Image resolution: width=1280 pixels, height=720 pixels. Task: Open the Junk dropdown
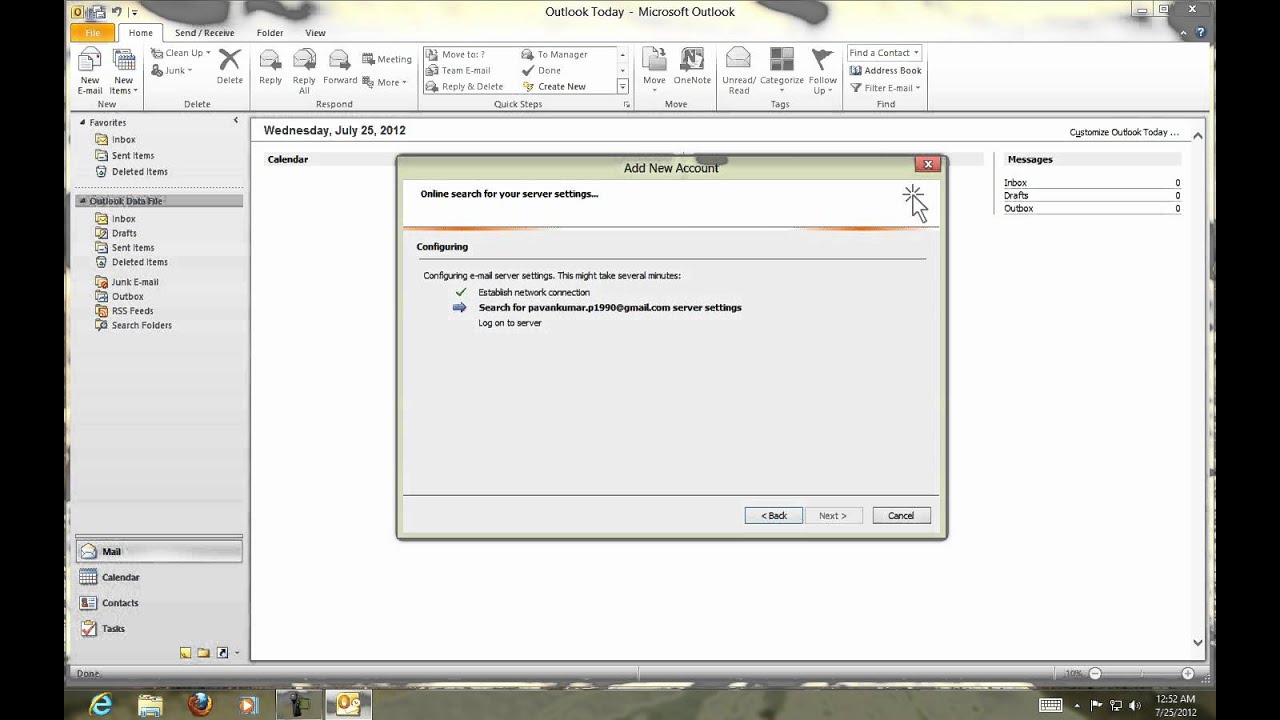pyautogui.click(x=172, y=71)
